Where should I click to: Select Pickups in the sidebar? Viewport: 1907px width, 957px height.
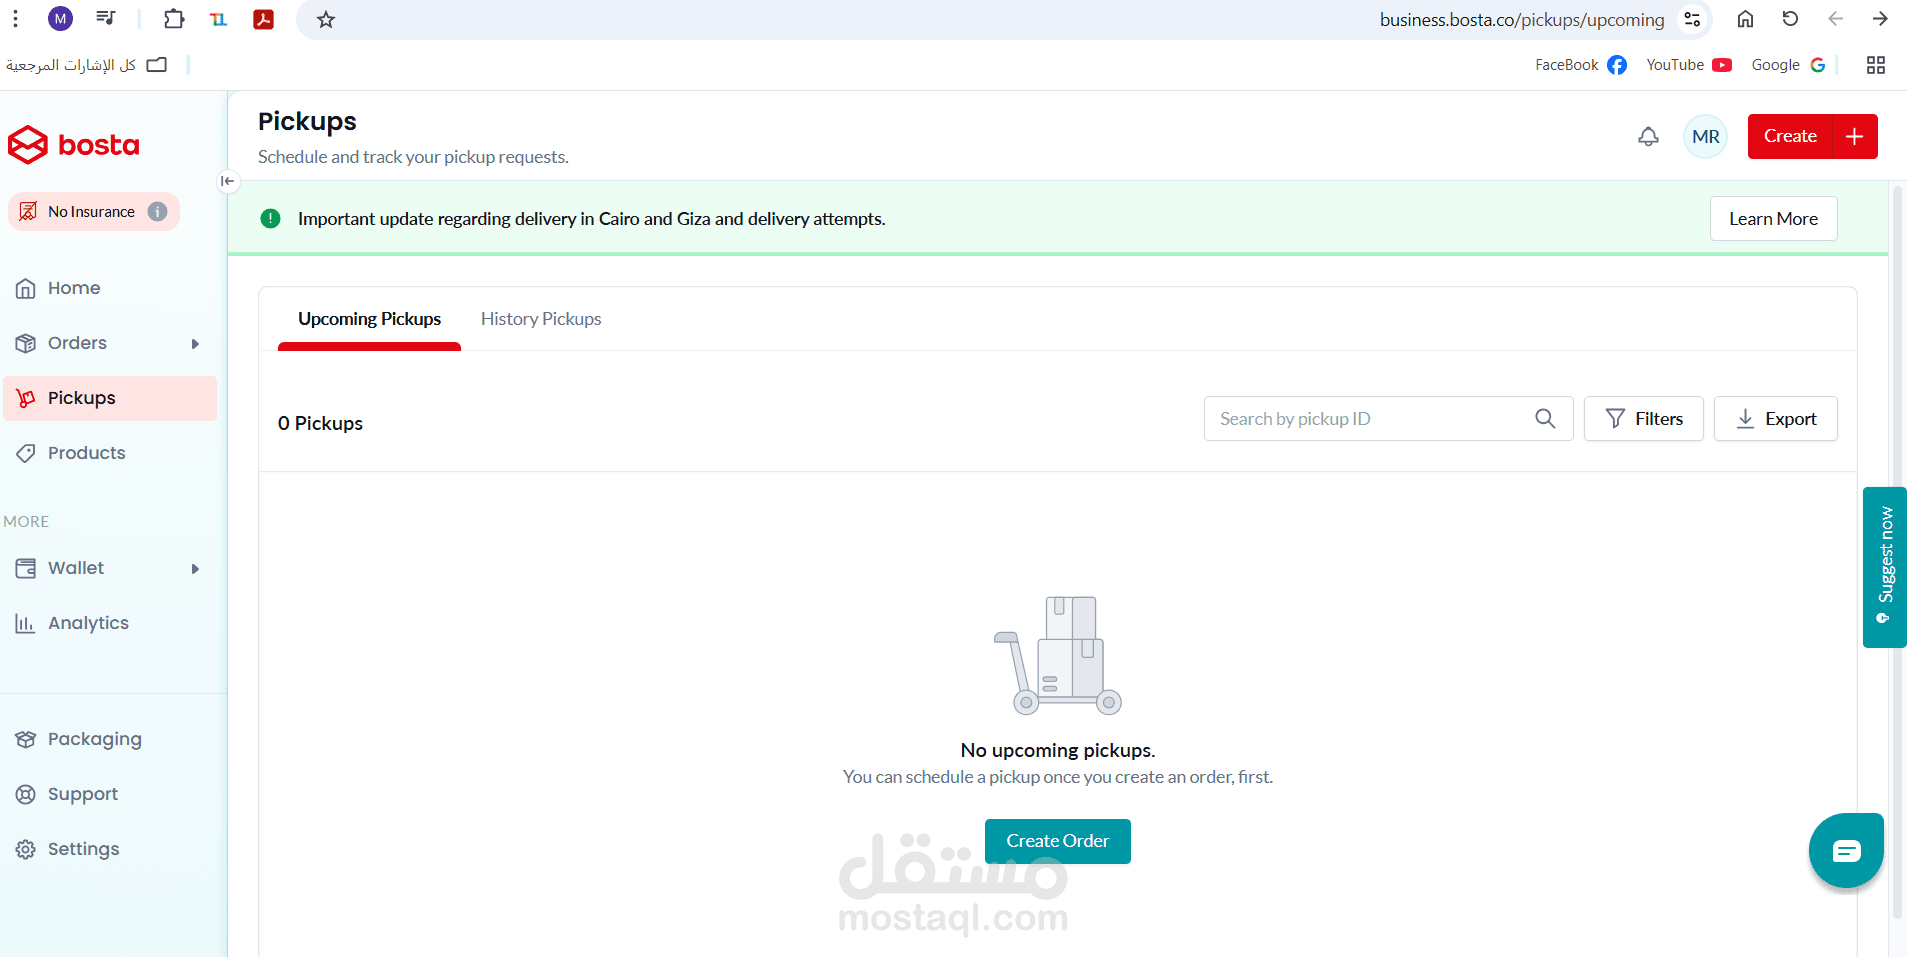110,398
